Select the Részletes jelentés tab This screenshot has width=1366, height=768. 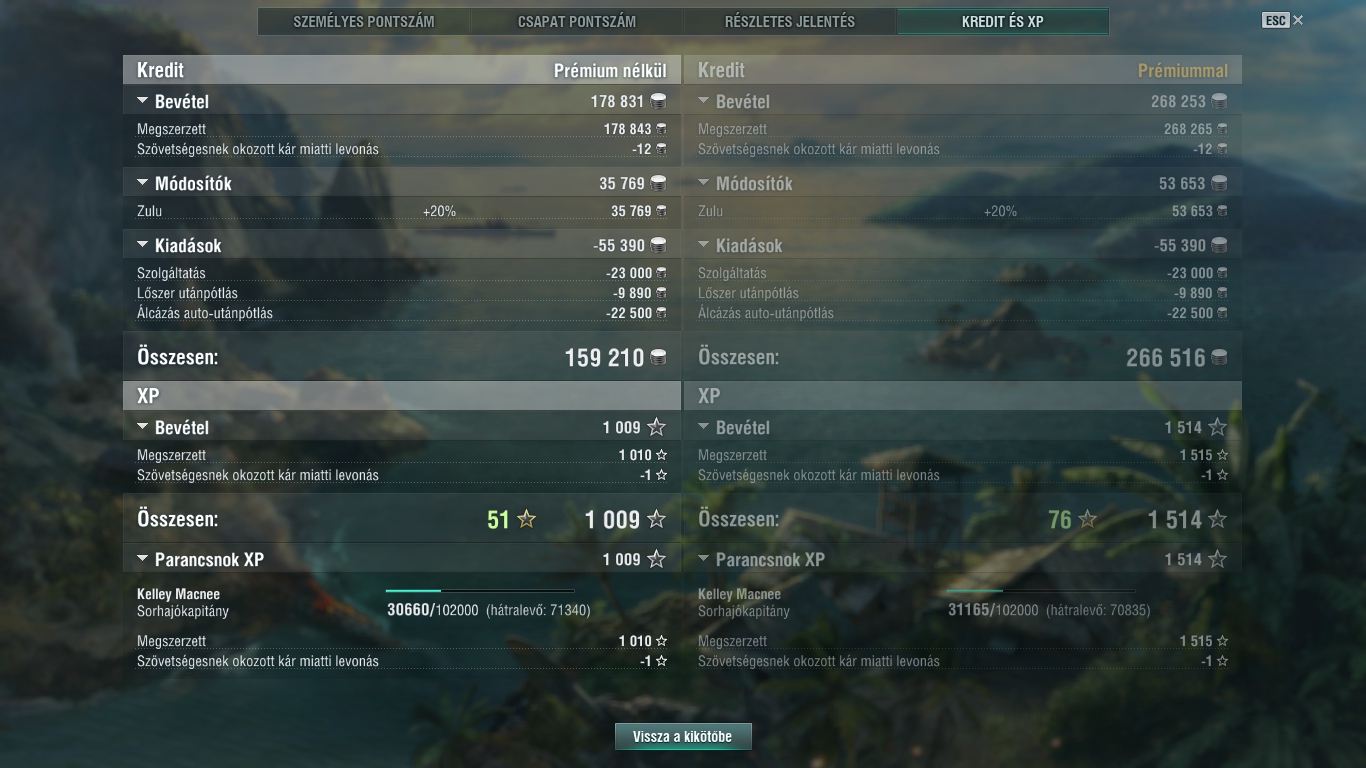click(790, 21)
